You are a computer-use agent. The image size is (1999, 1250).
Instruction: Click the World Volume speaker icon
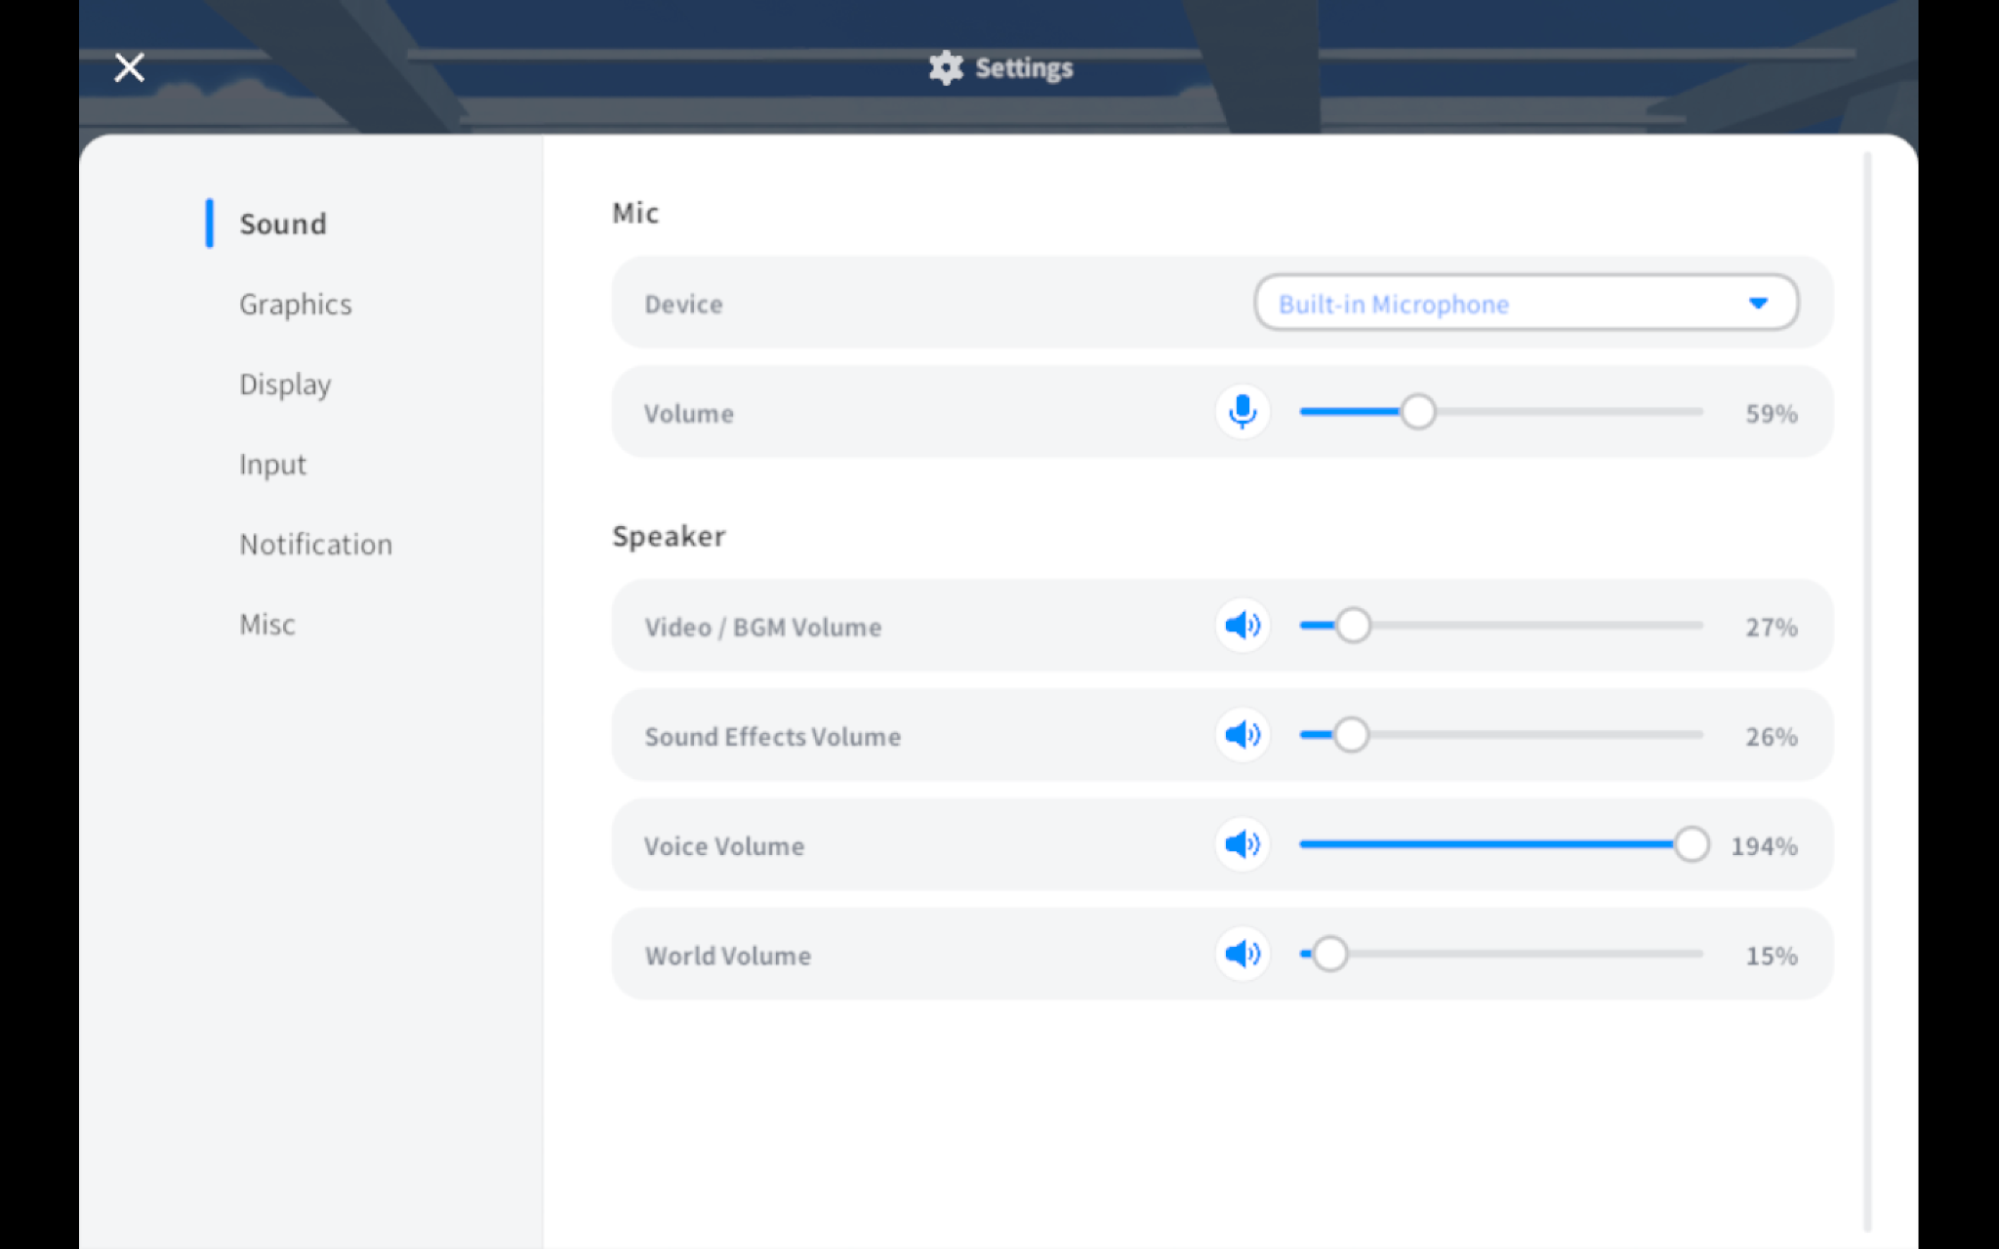coord(1242,953)
